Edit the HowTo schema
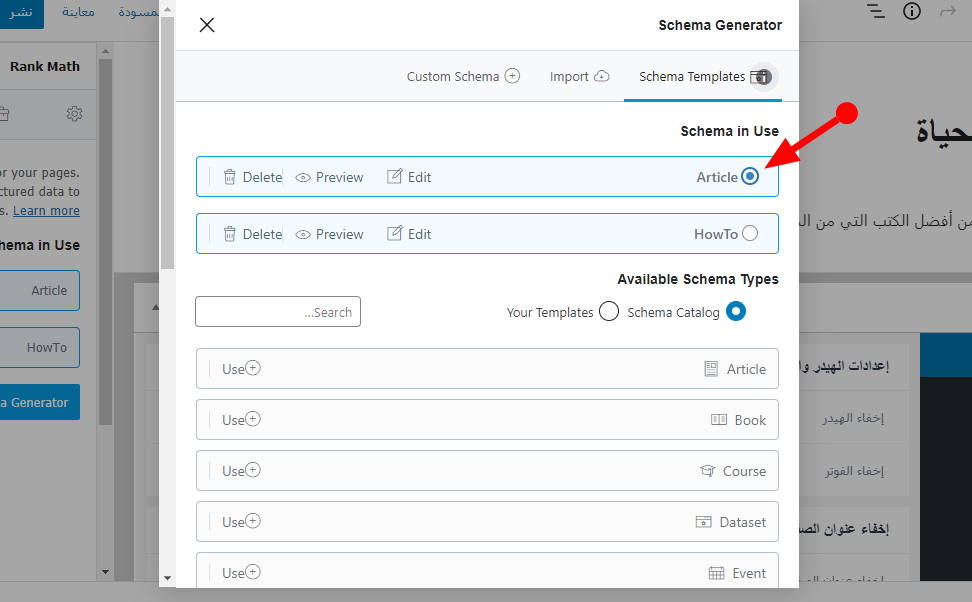 point(409,234)
